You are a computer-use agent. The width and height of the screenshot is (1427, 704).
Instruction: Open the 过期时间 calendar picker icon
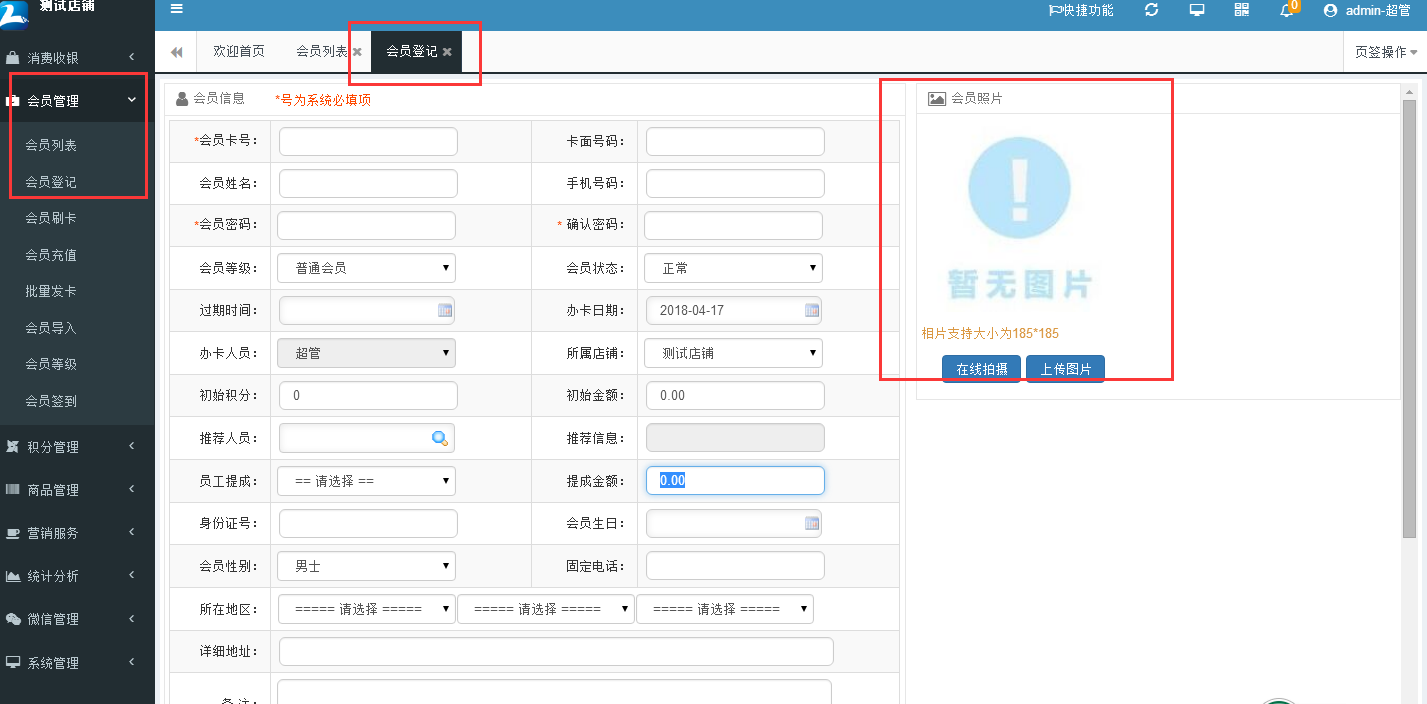[445, 310]
